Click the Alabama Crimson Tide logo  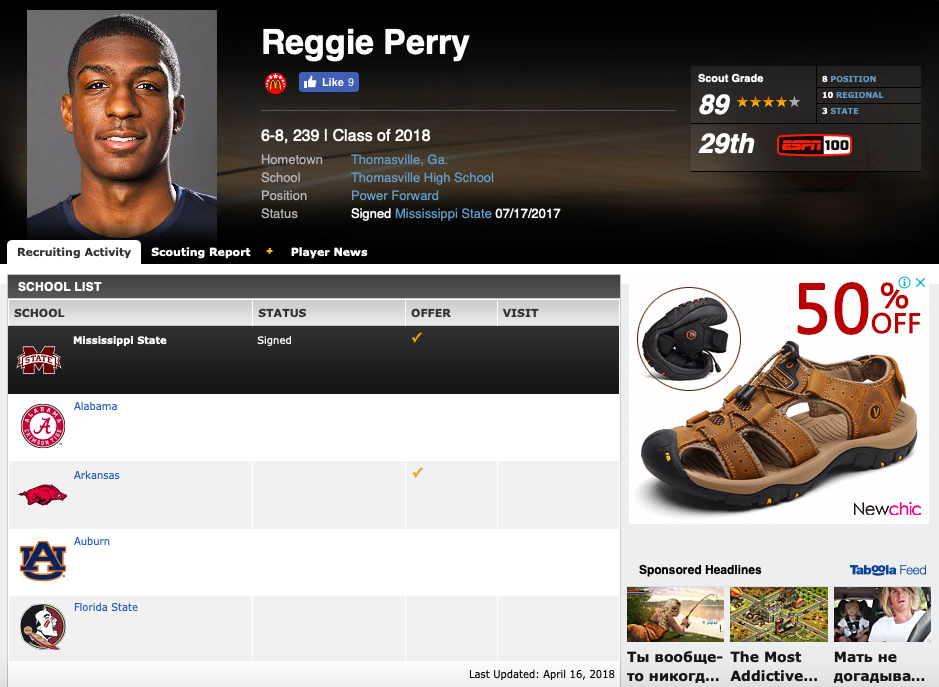coord(43,426)
